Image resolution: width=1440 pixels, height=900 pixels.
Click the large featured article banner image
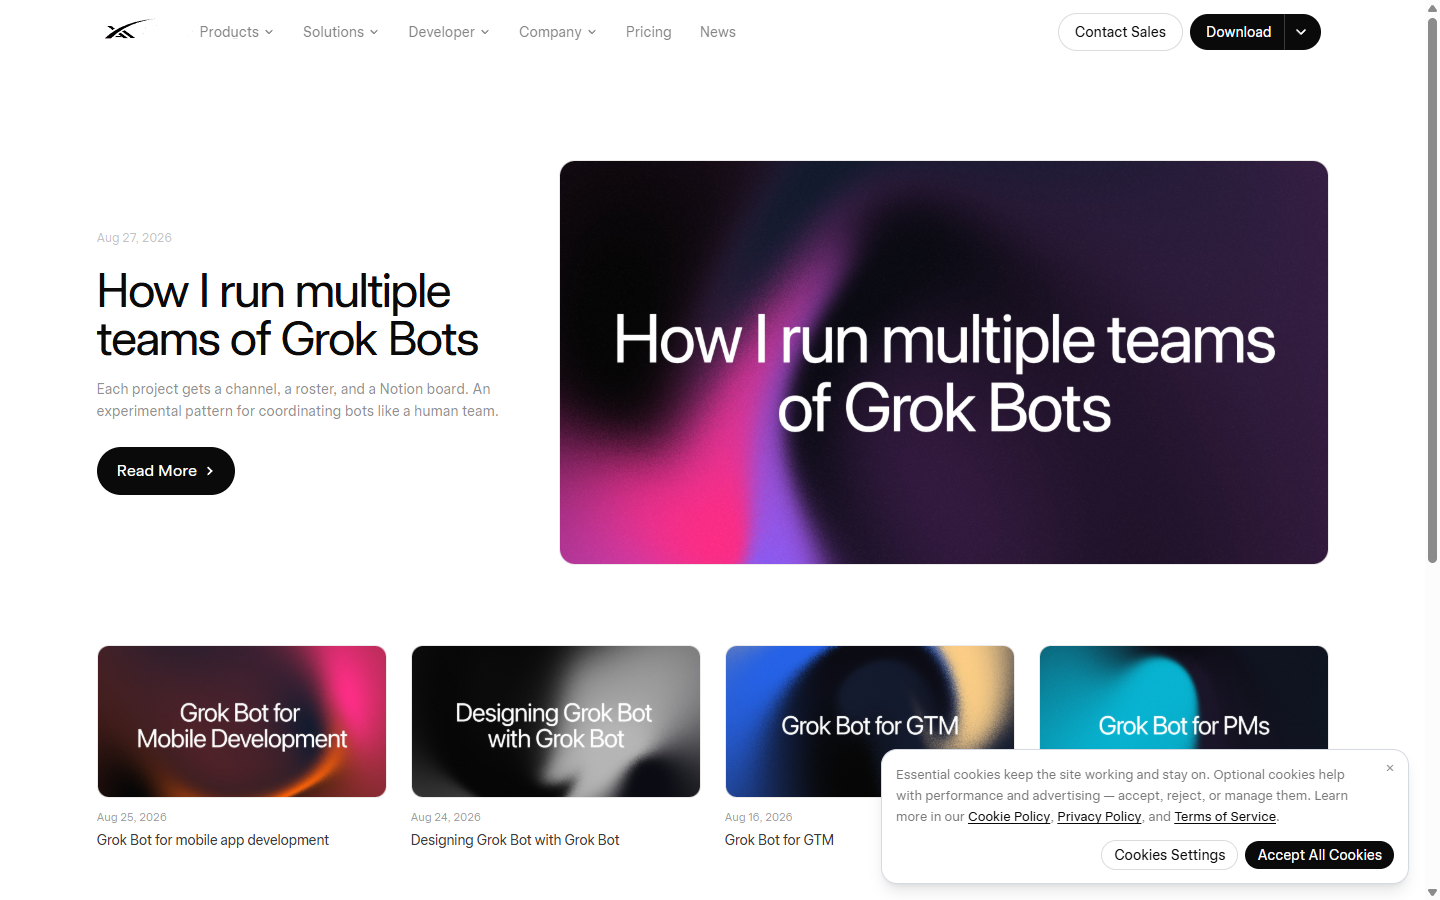944,362
